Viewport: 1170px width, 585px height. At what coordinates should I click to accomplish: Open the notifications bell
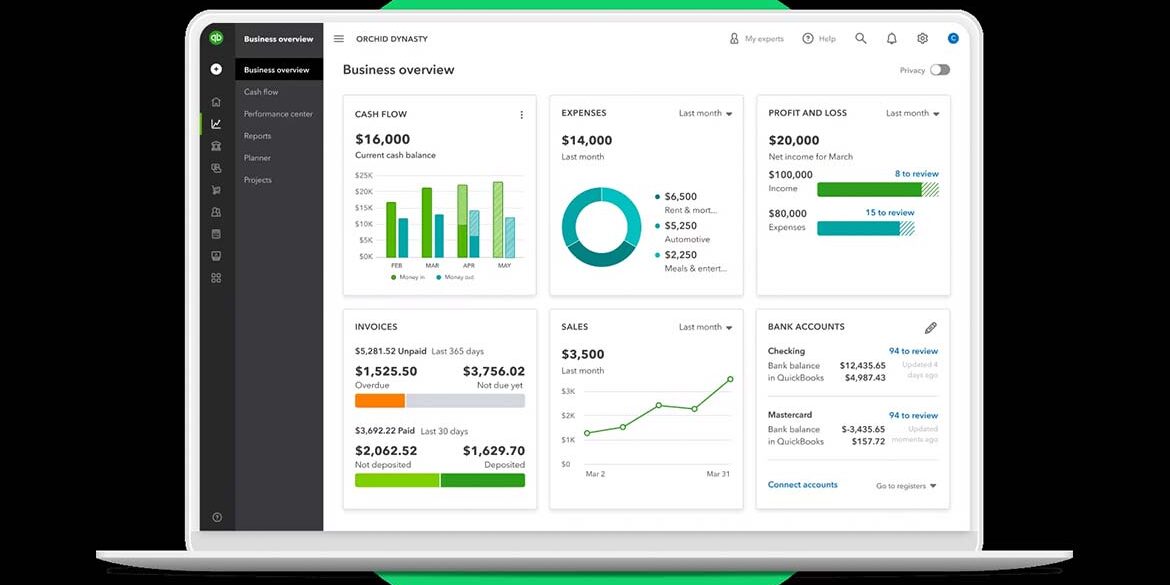(891, 38)
